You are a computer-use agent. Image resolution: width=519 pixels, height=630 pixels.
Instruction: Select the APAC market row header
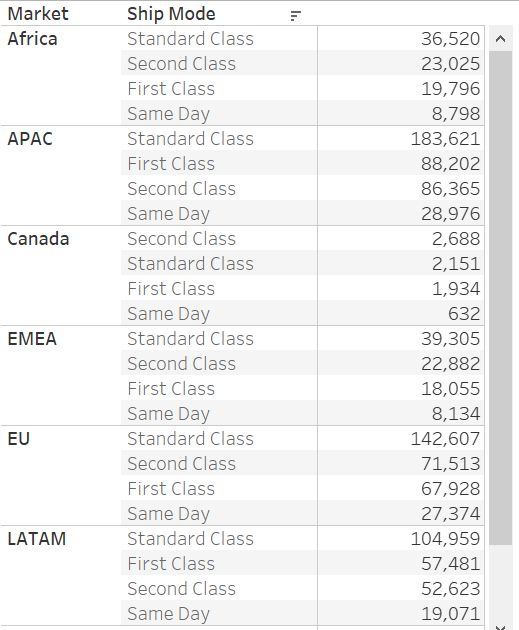(x=30, y=139)
